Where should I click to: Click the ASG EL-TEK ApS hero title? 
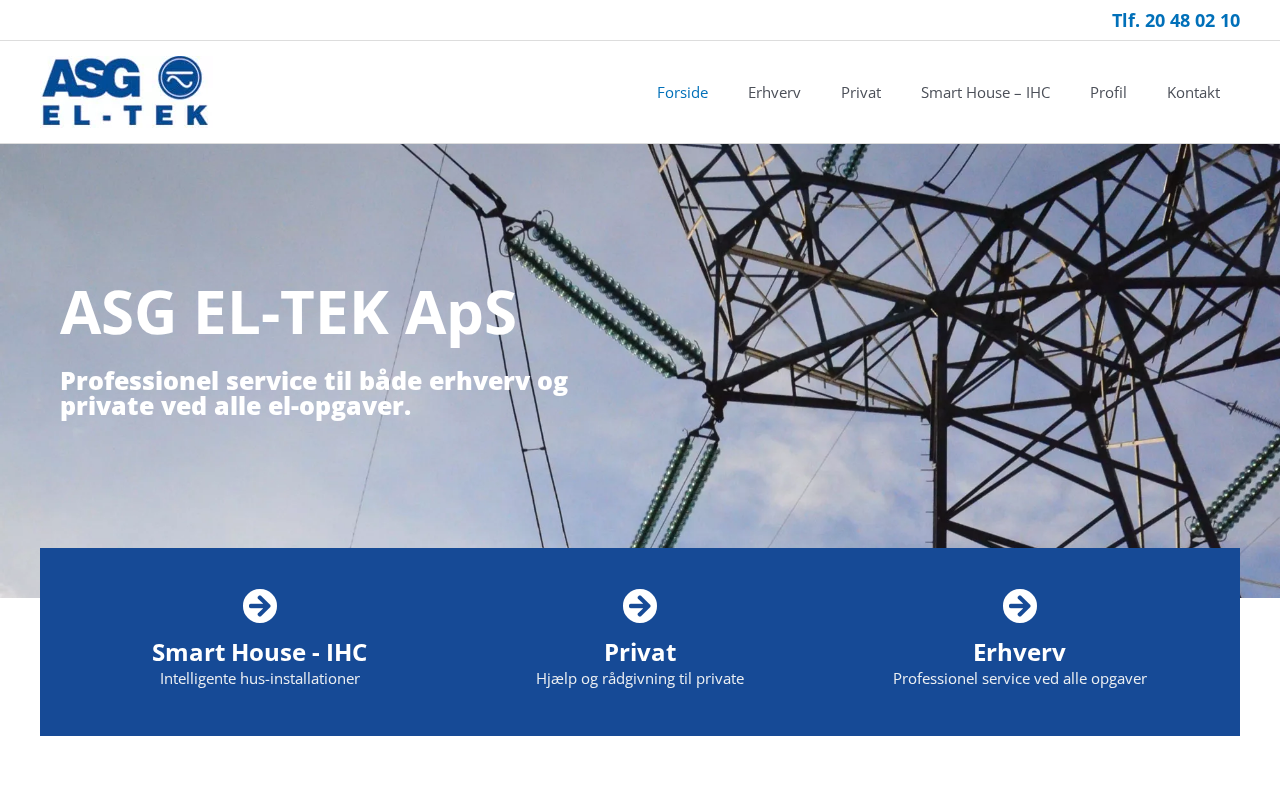tap(288, 312)
